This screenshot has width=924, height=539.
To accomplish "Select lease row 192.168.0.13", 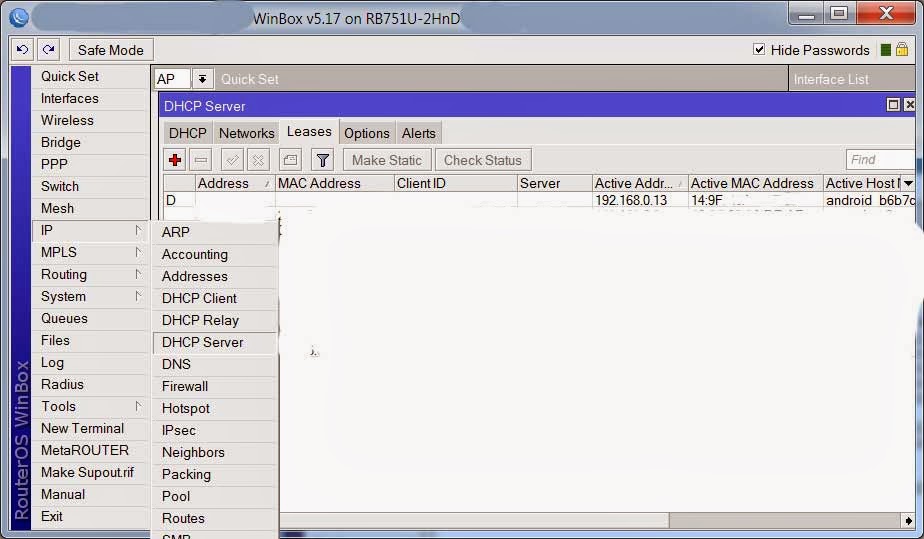I will pyautogui.click(x=539, y=200).
